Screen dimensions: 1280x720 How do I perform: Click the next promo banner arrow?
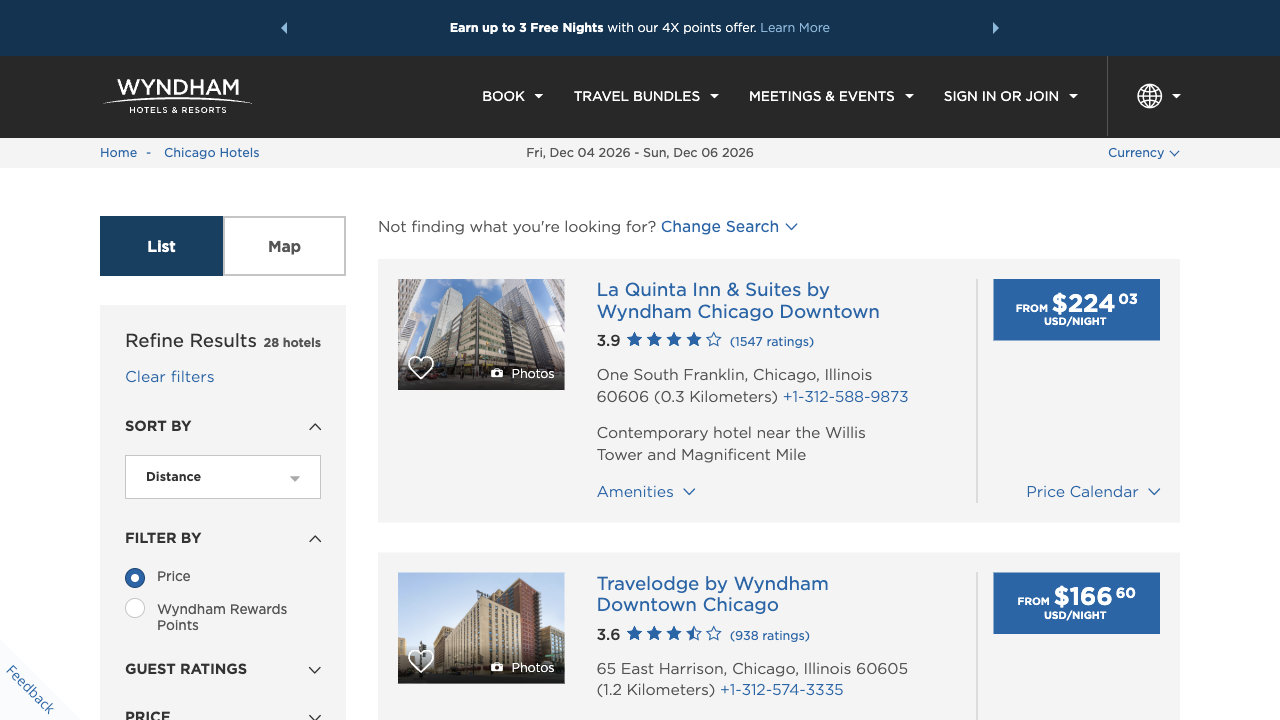pos(995,28)
